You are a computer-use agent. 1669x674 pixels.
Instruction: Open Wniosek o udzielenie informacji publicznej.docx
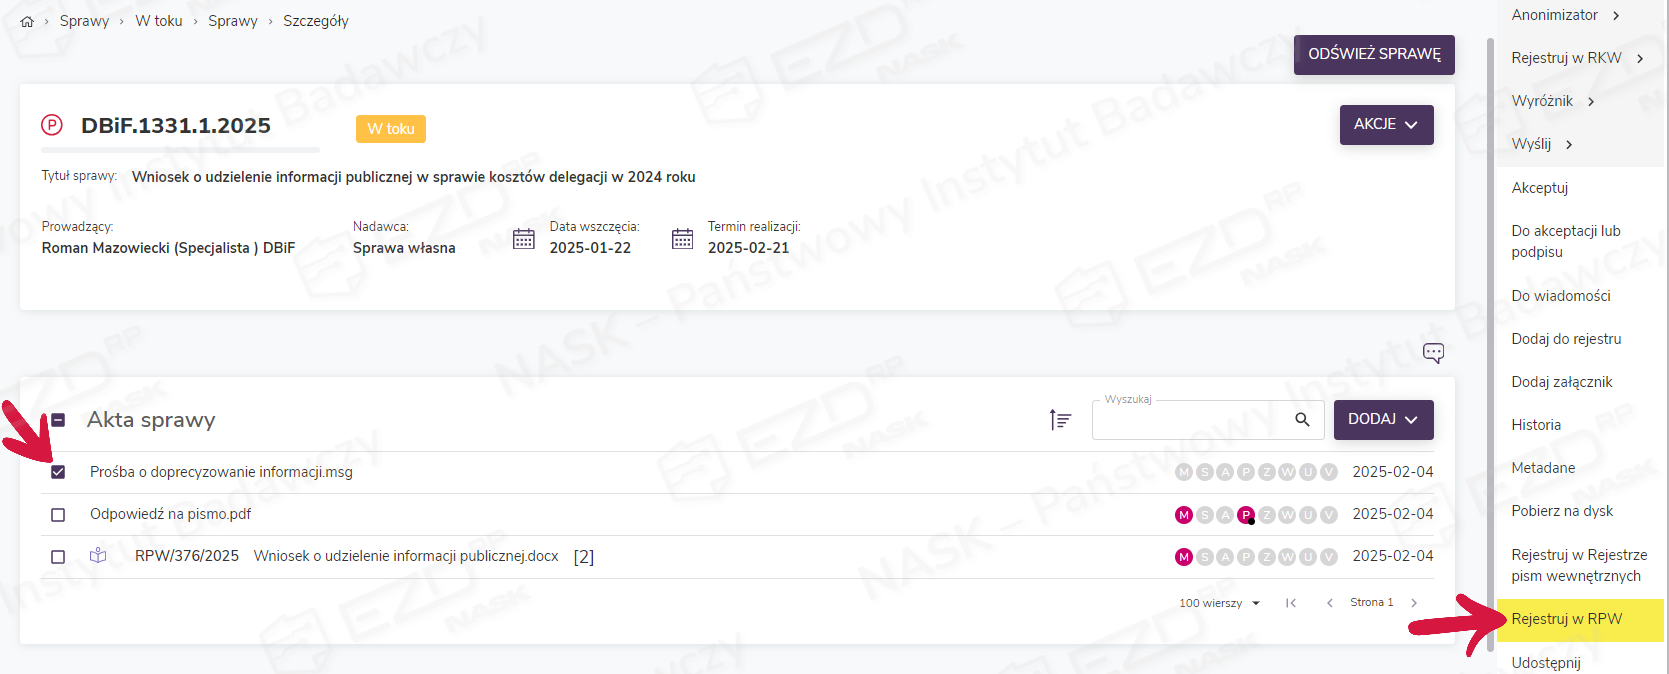pyautogui.click(x=406, y=556)
